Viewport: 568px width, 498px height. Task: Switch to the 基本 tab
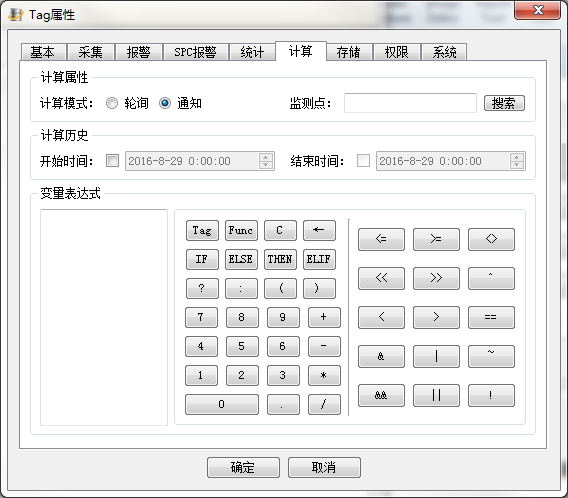pos(43,52)
